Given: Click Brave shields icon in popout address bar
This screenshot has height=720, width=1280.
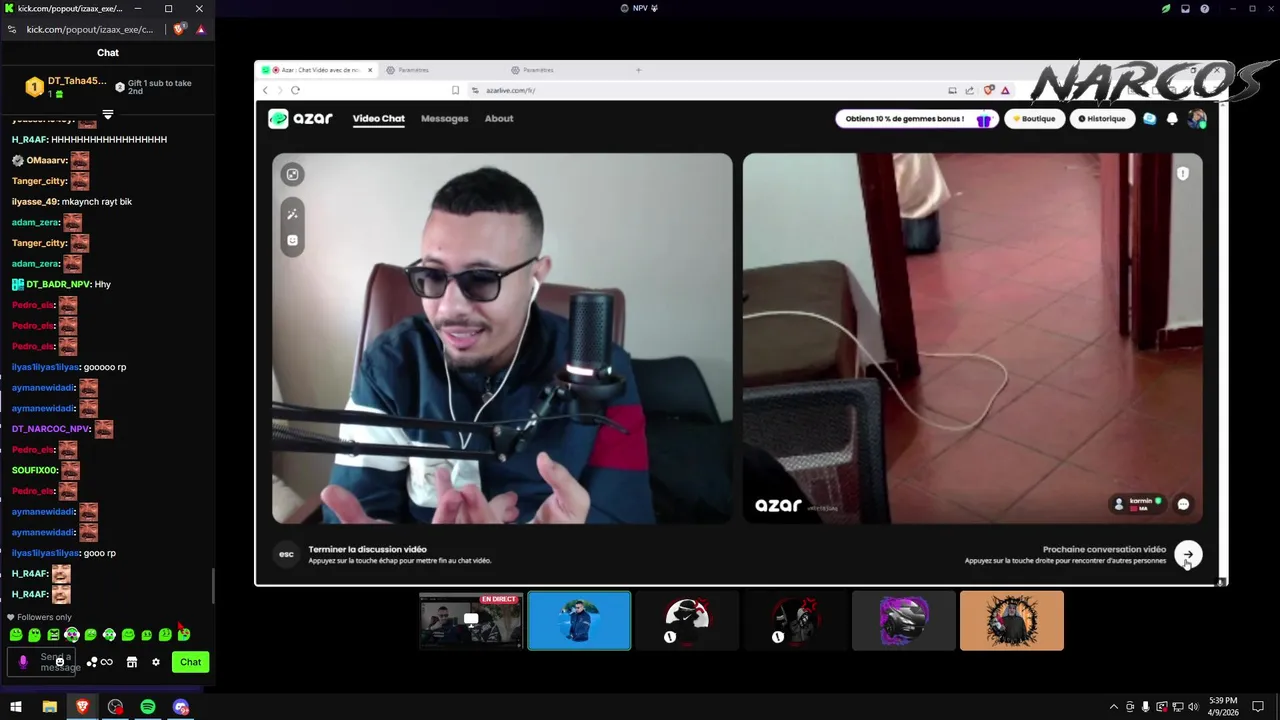Looking at the screenshot, I should coord(179,29).
